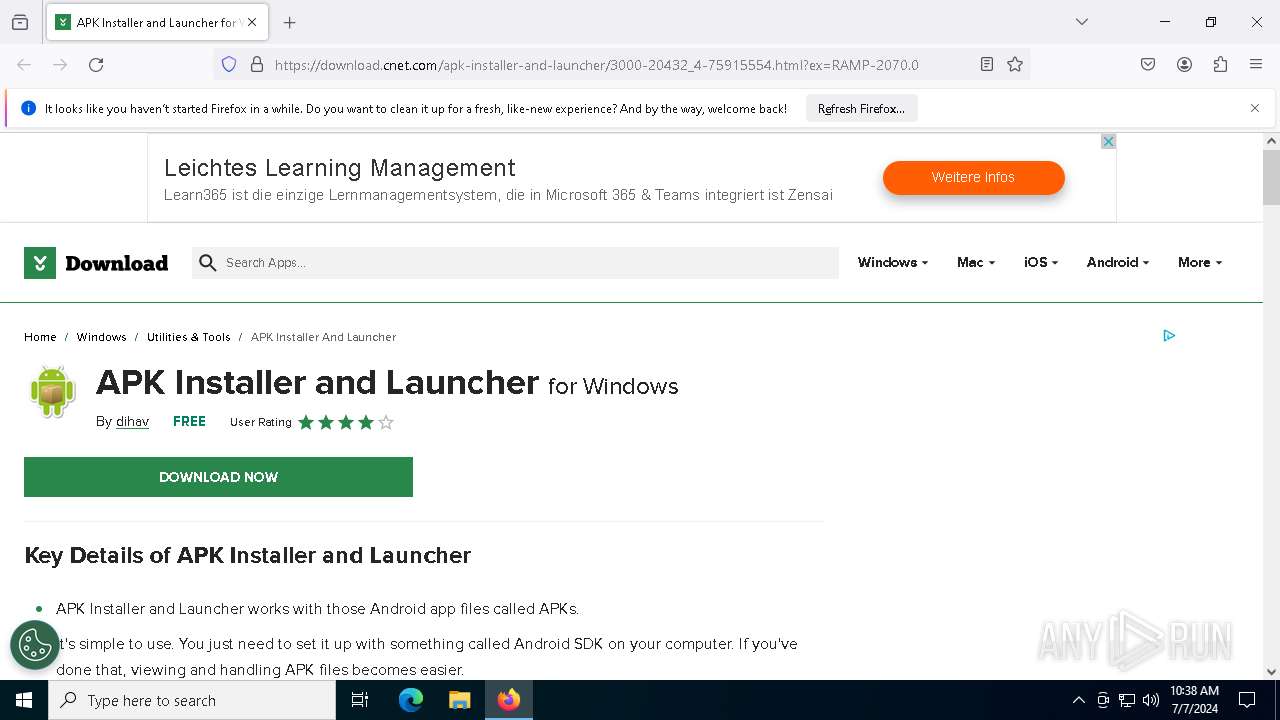The height and width of the screenshot is (720, 1280).
Task: Open AdChoices icon in sidebar
Action: click(1169, 336)
